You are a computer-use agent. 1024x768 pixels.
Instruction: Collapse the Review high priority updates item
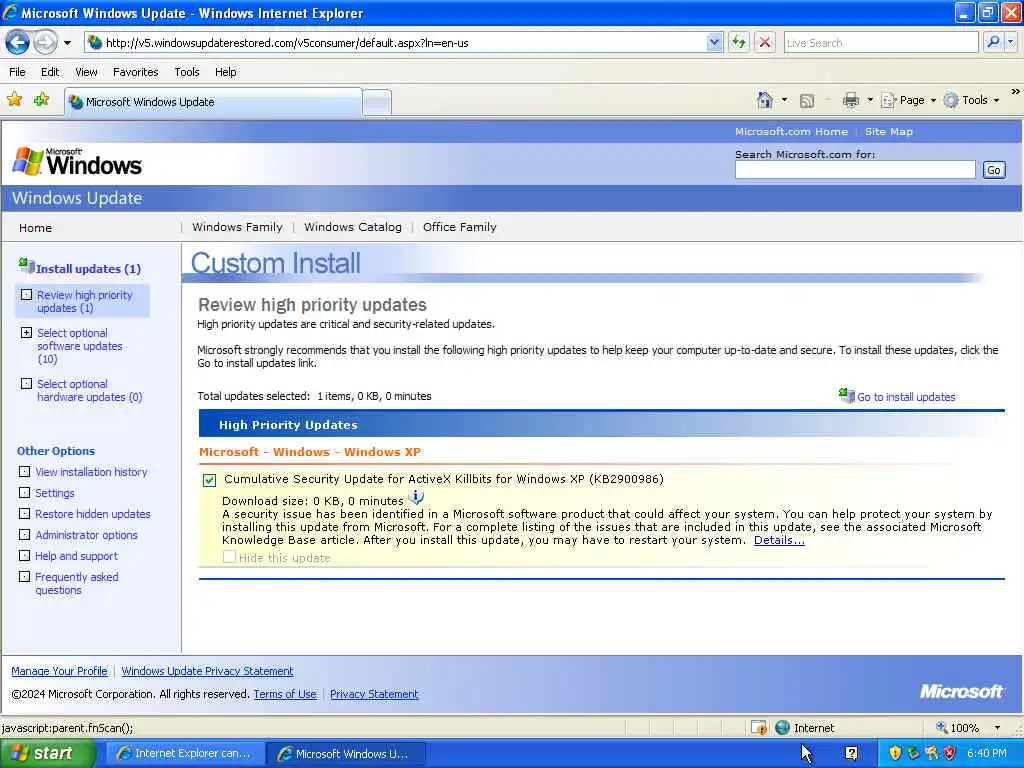coord(26,295)
